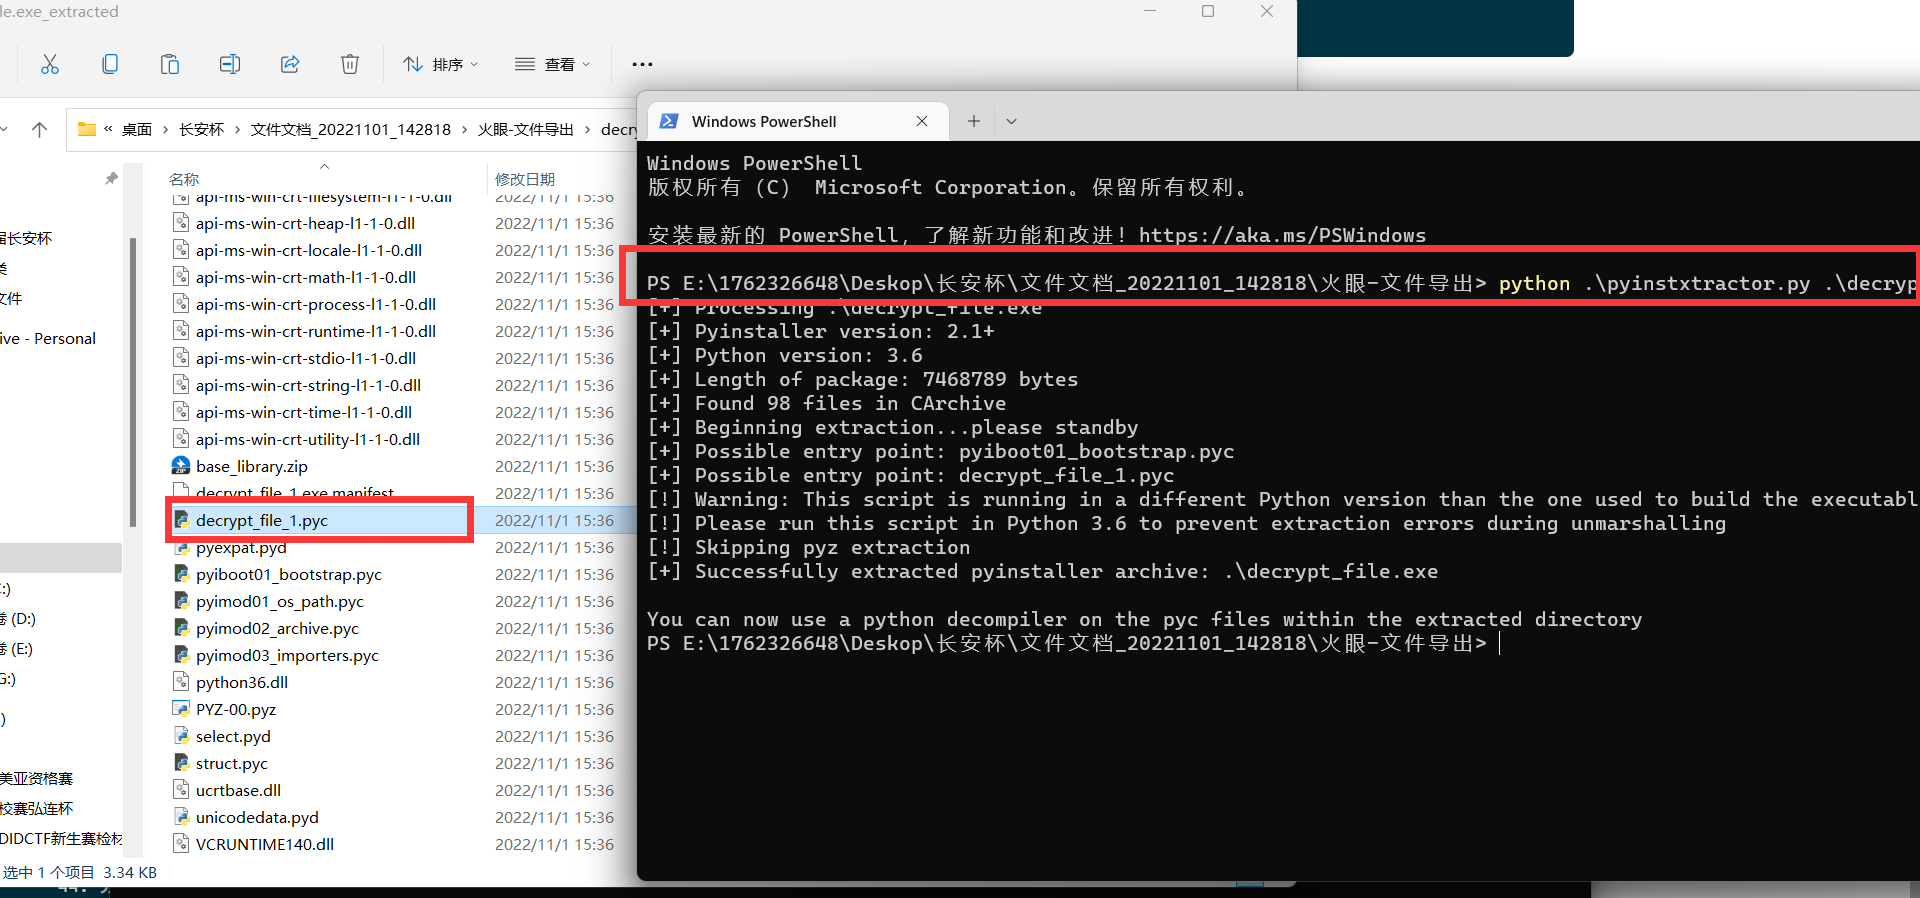The image size is (1920, 898).
Task: Click the pyimod03_importers.pyc file icon
Action: click(181, 655)
